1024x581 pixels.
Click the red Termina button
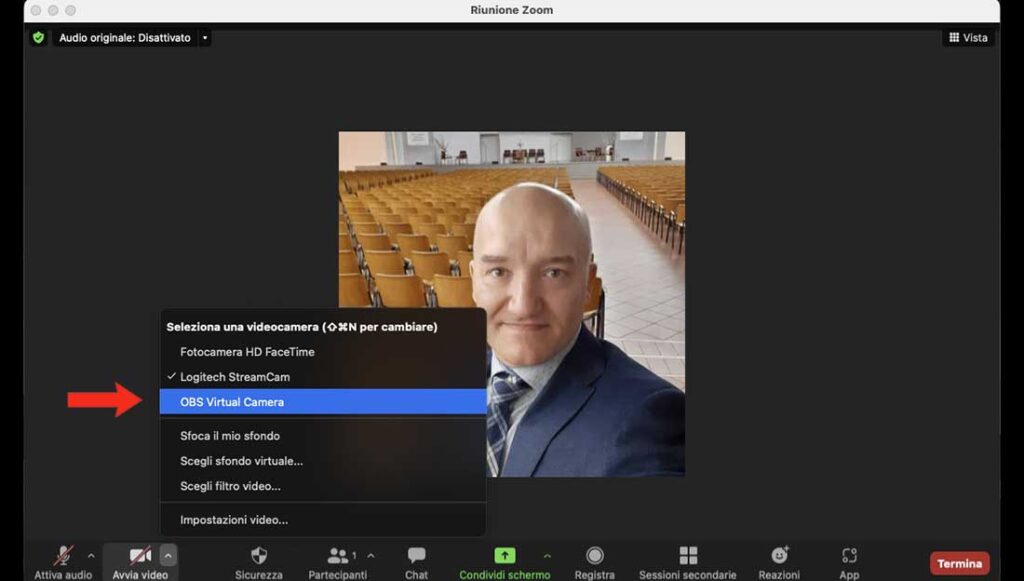click(959, 563)
